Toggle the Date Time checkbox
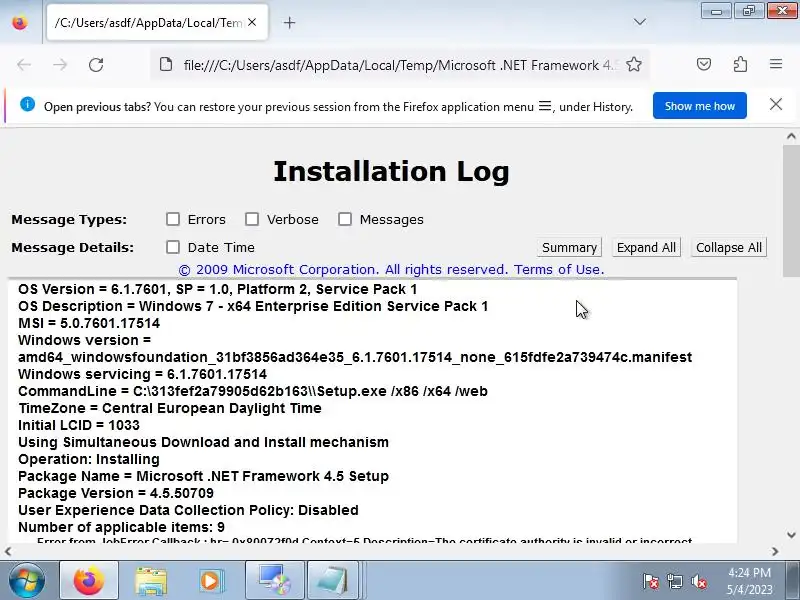The image size is (800, 600). click(x=173, y=247)
